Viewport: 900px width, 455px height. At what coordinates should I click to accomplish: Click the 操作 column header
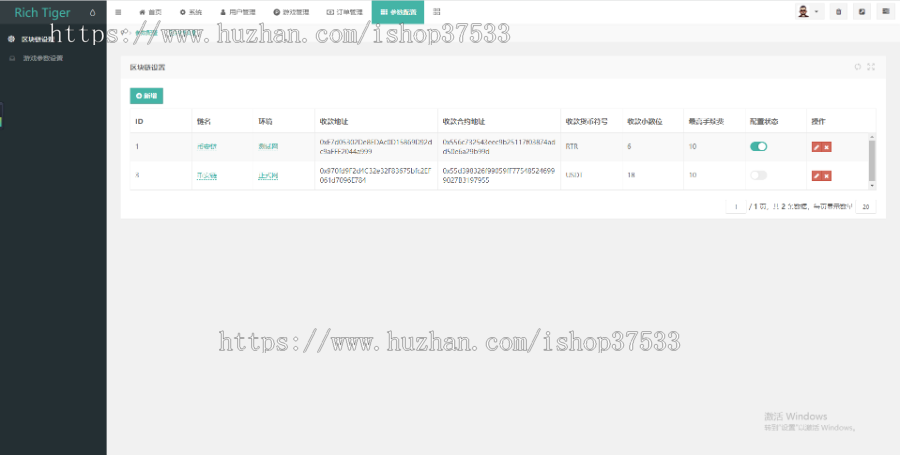tap(818, 122)
